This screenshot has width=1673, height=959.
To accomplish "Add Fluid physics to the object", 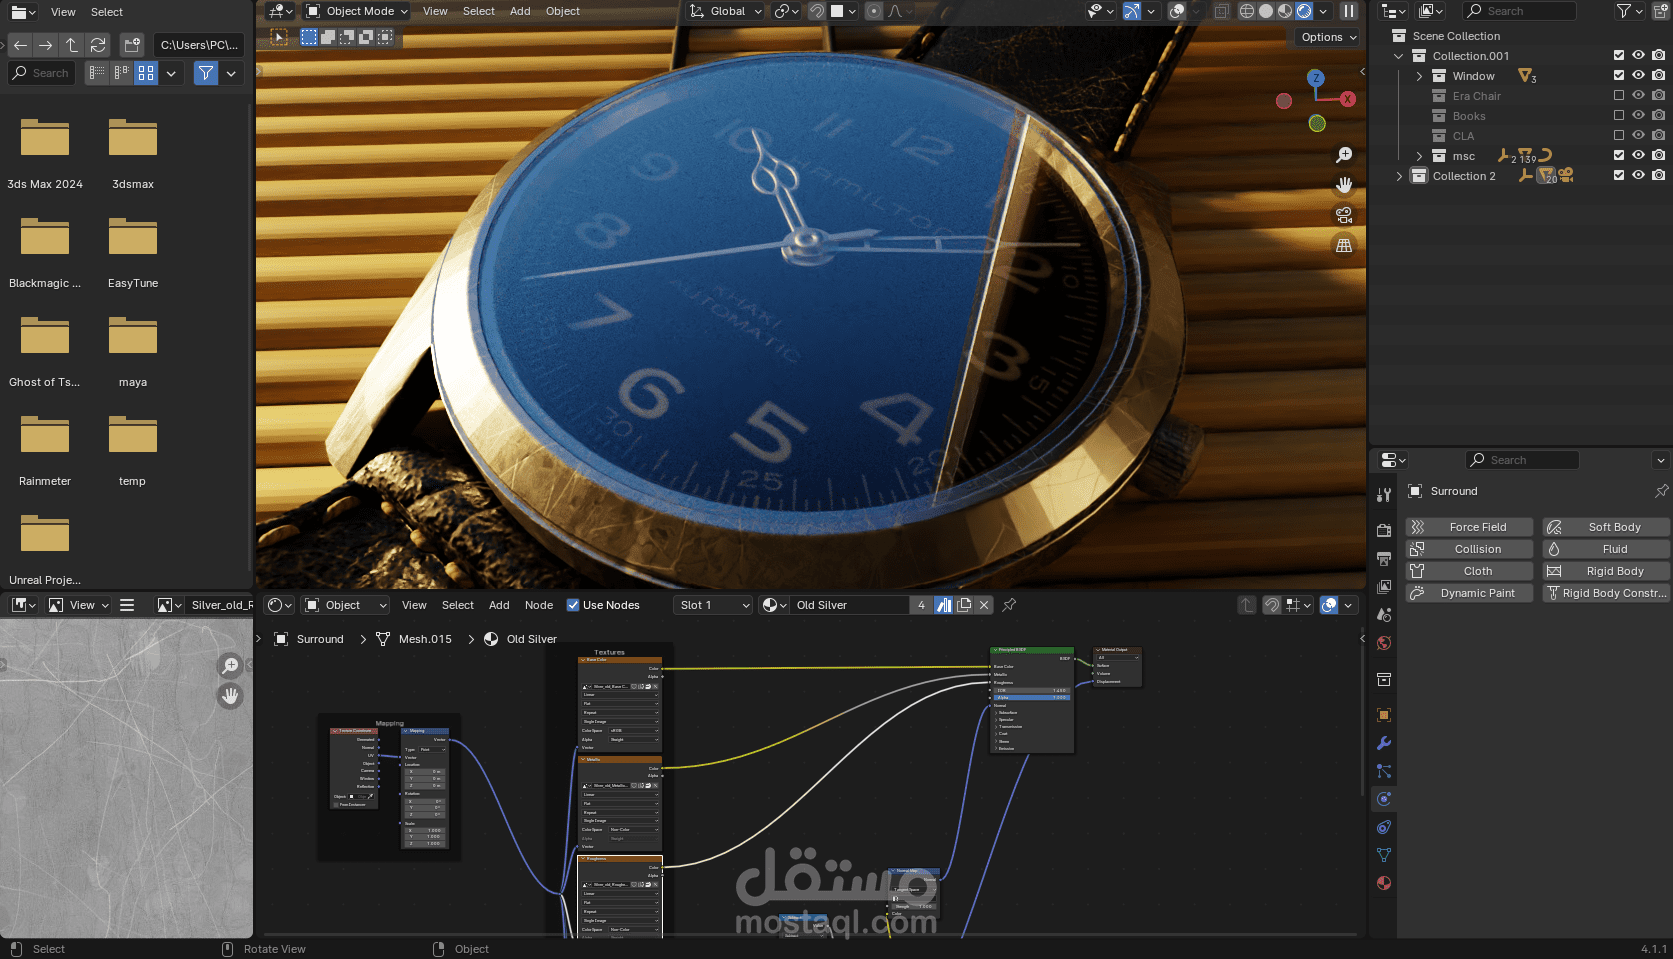I will [1606, 549].
